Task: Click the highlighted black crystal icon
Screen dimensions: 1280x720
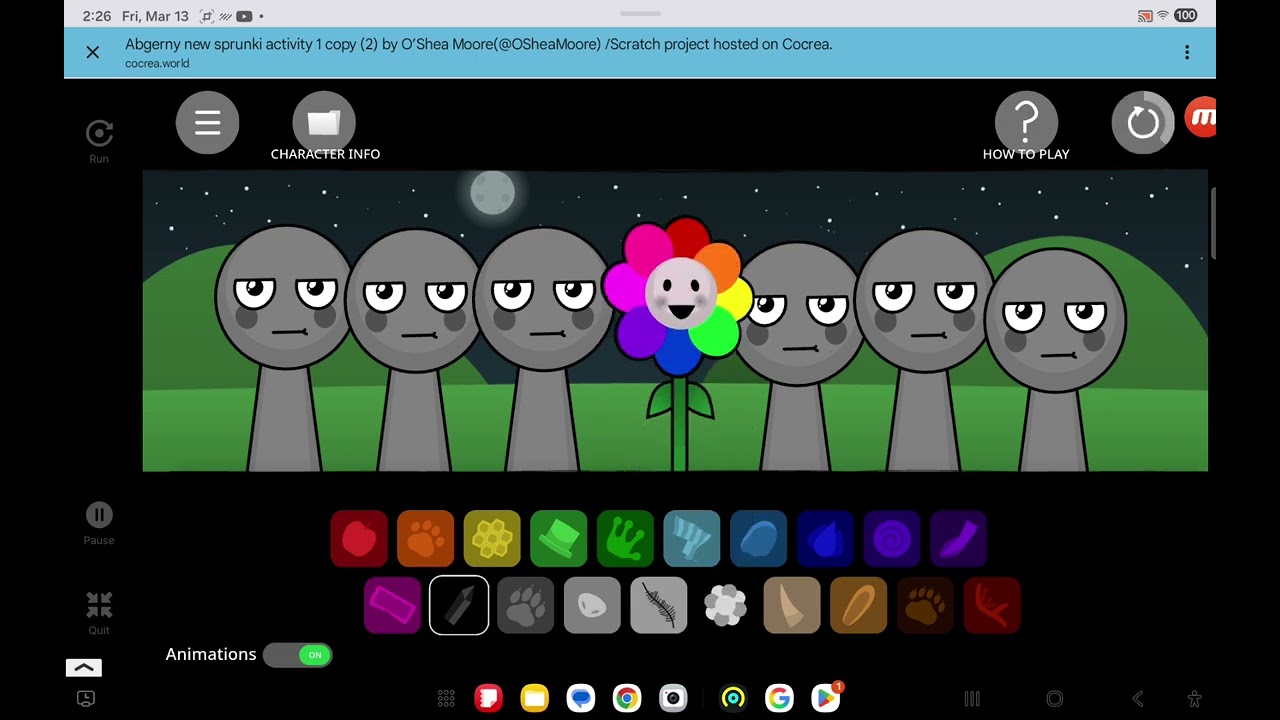Action: 459,605
